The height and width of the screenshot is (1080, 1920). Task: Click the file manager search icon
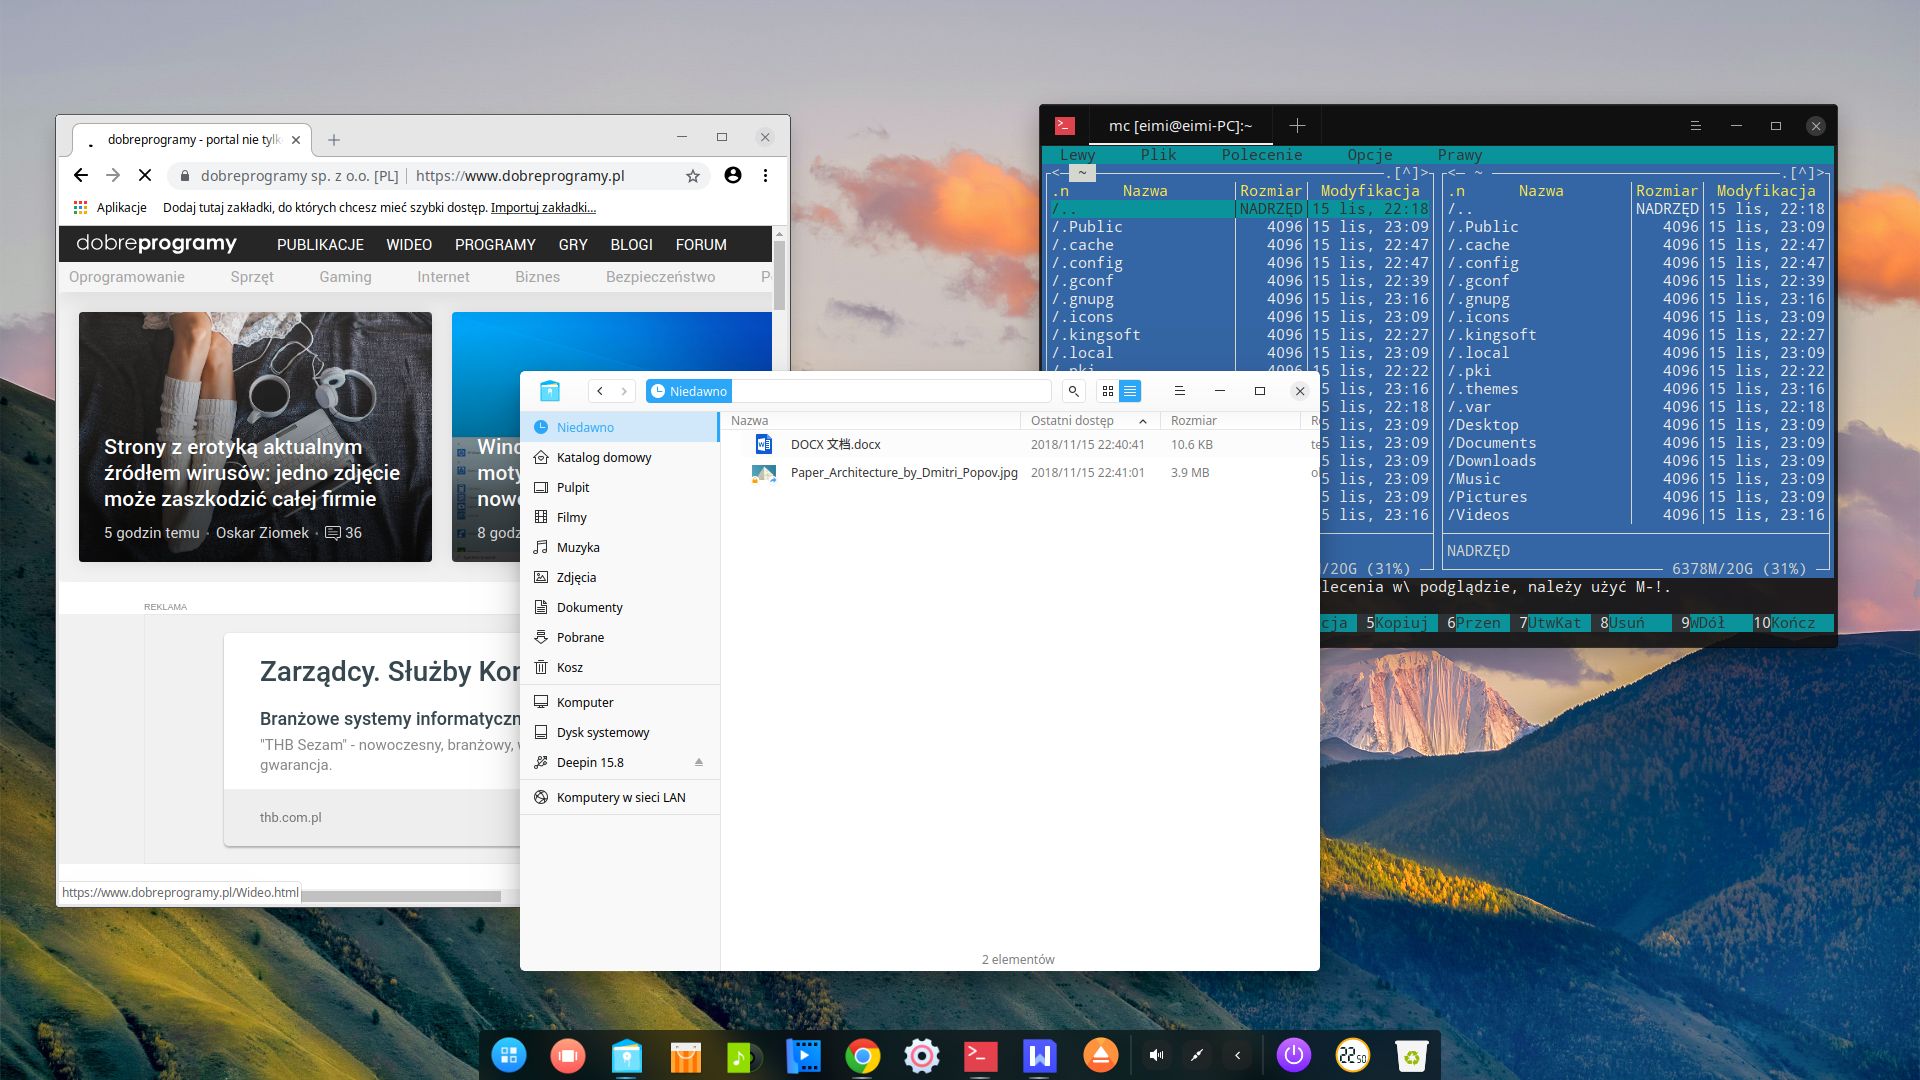pos(1073,391)
